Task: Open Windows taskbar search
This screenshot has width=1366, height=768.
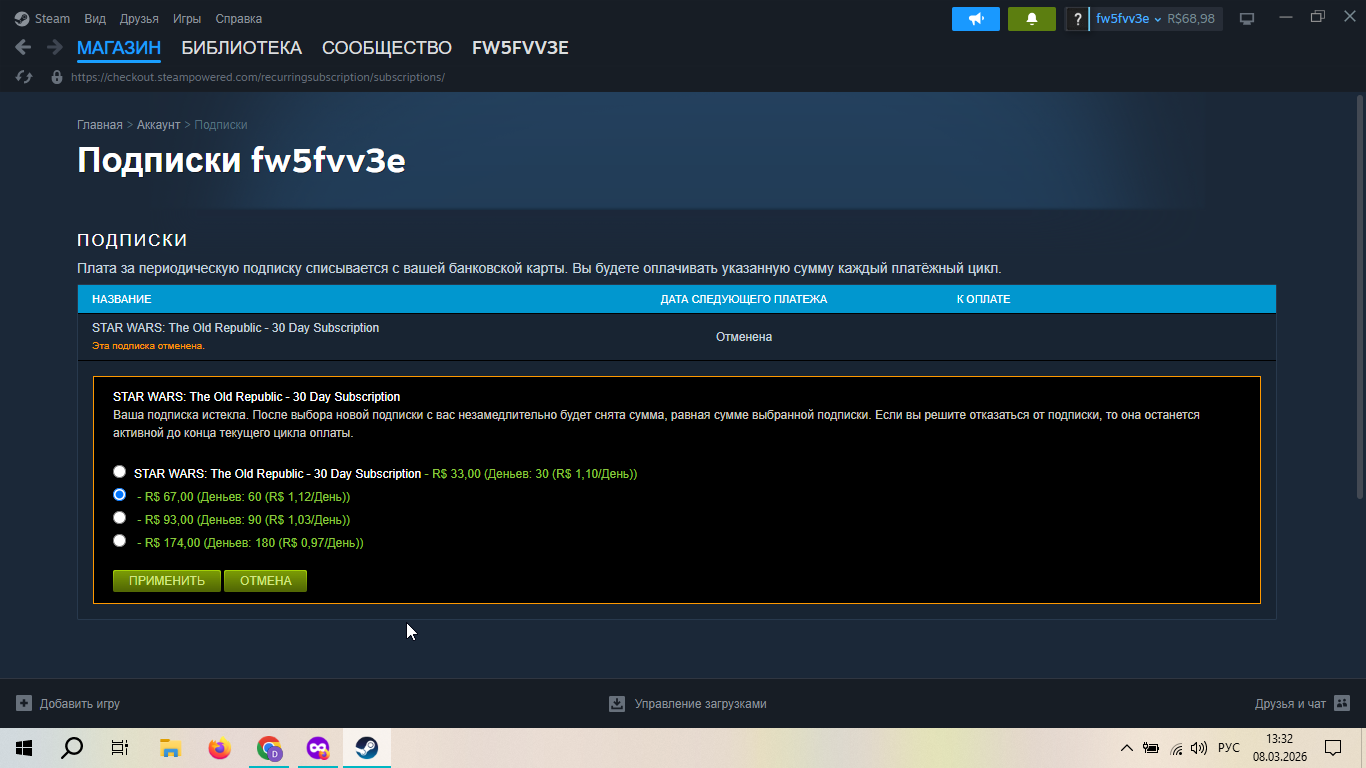Action: [x=72, y=748]
